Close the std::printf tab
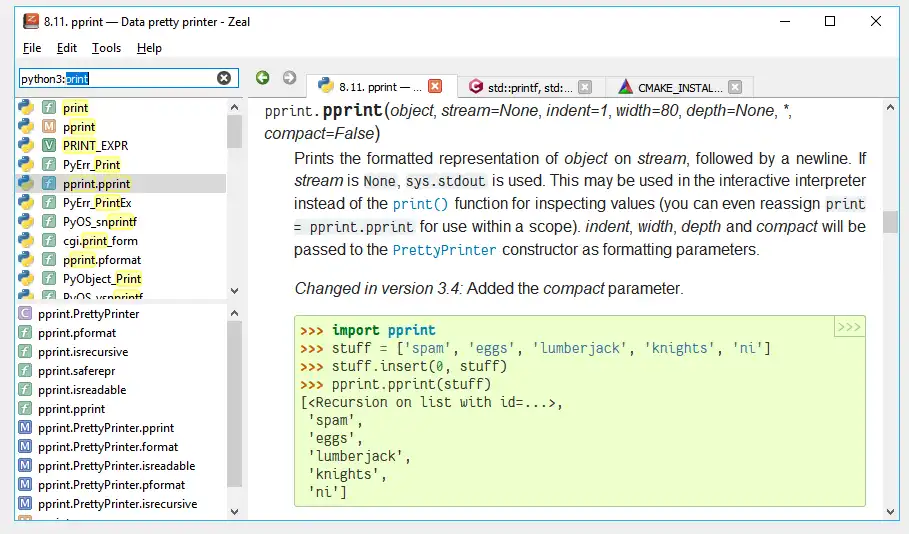This screenshot has width=909, height=534. click(x=585, y=87)
